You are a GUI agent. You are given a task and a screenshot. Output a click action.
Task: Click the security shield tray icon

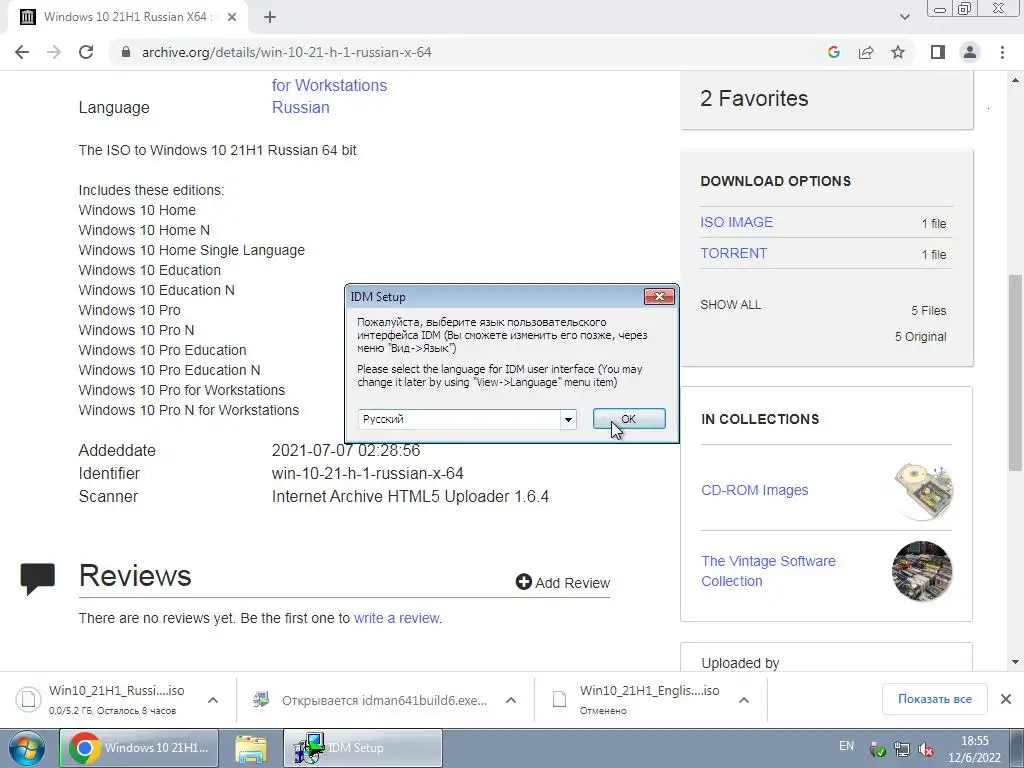[878, 750]
